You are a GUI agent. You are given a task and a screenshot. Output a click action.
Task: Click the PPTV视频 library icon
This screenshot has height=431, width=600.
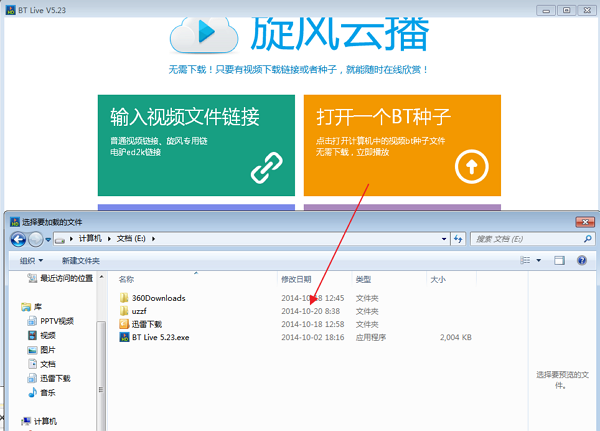[x=32, y=321]
